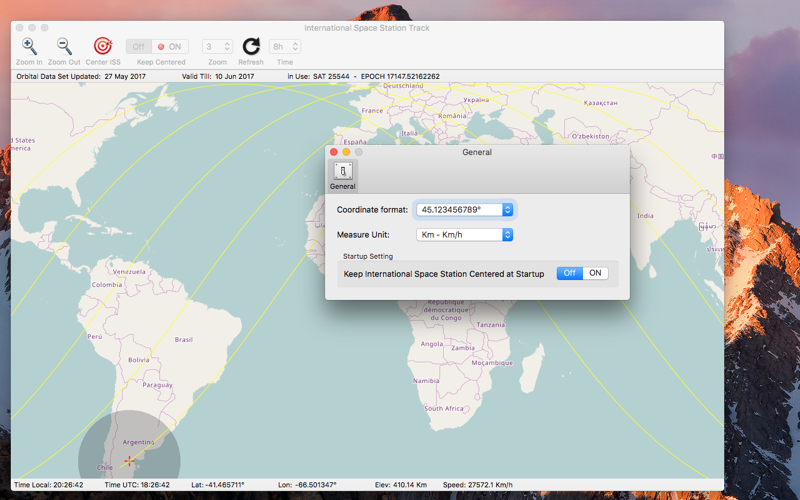The width and height of the screenshot is (800, 500).
Task: Open the Coordinate format dropdown
Action: (x=464, y=210)
